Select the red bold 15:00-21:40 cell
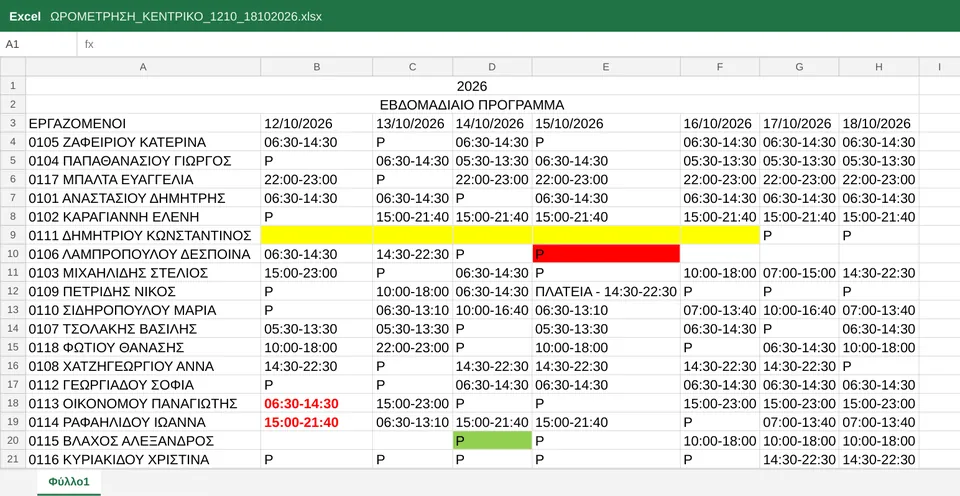Screen dimensions: 960x496 (x=317, y=423)
